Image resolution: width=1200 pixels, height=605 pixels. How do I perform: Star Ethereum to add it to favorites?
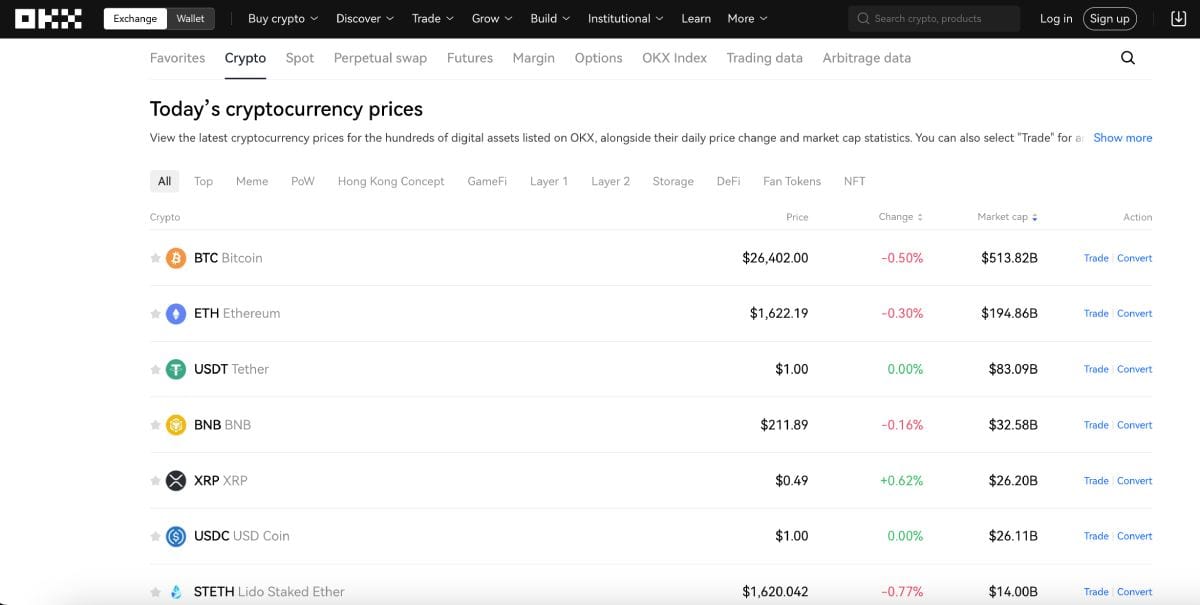tap(154, 313)
